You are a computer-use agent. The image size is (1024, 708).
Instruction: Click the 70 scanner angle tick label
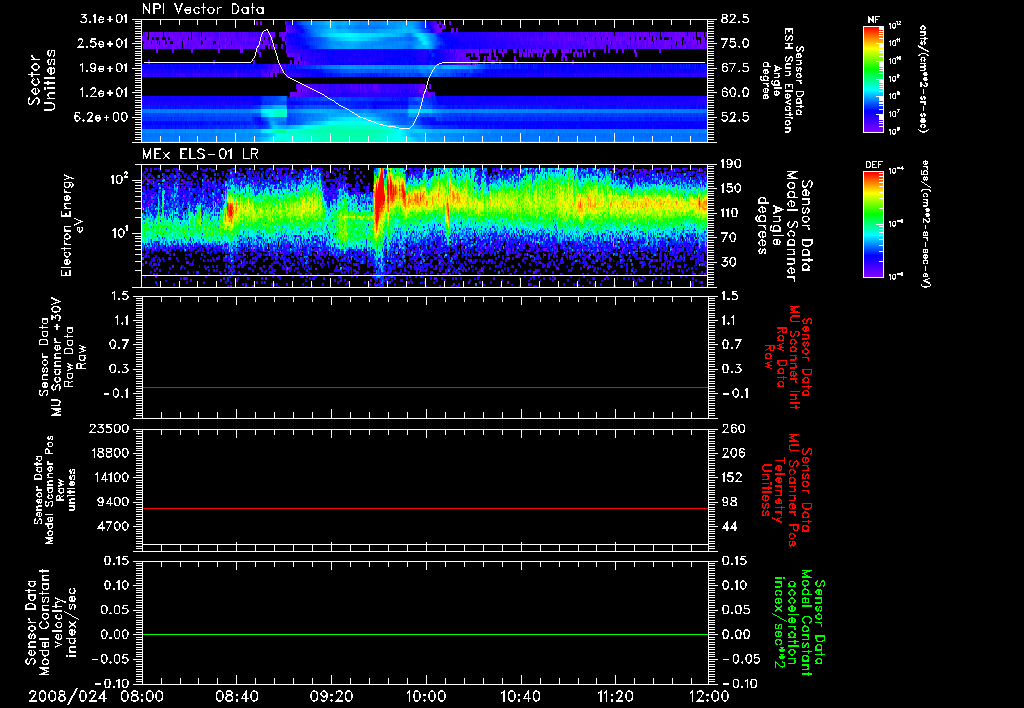pos(728,238)
